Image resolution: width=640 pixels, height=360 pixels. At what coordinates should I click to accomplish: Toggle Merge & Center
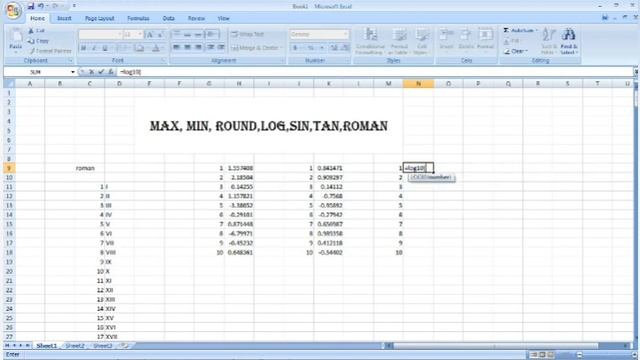point(257,48)
